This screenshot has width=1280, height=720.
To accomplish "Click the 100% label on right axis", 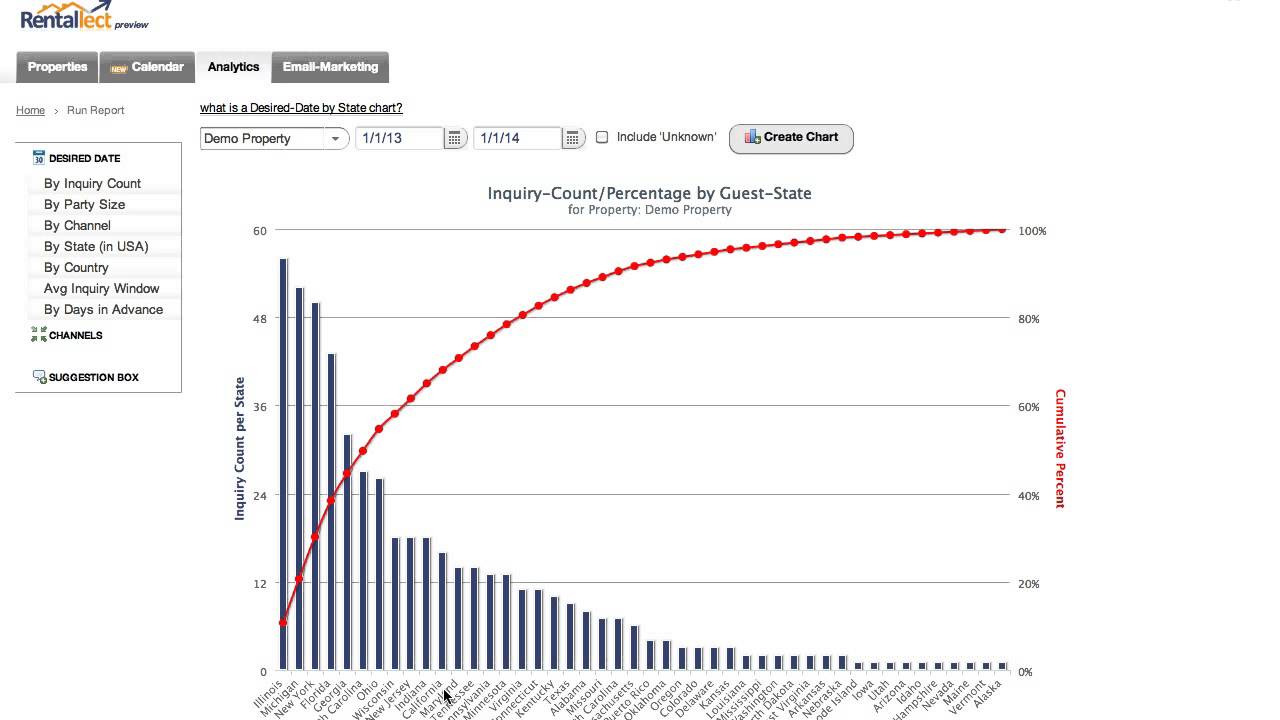I will [x=1032, y=231].
